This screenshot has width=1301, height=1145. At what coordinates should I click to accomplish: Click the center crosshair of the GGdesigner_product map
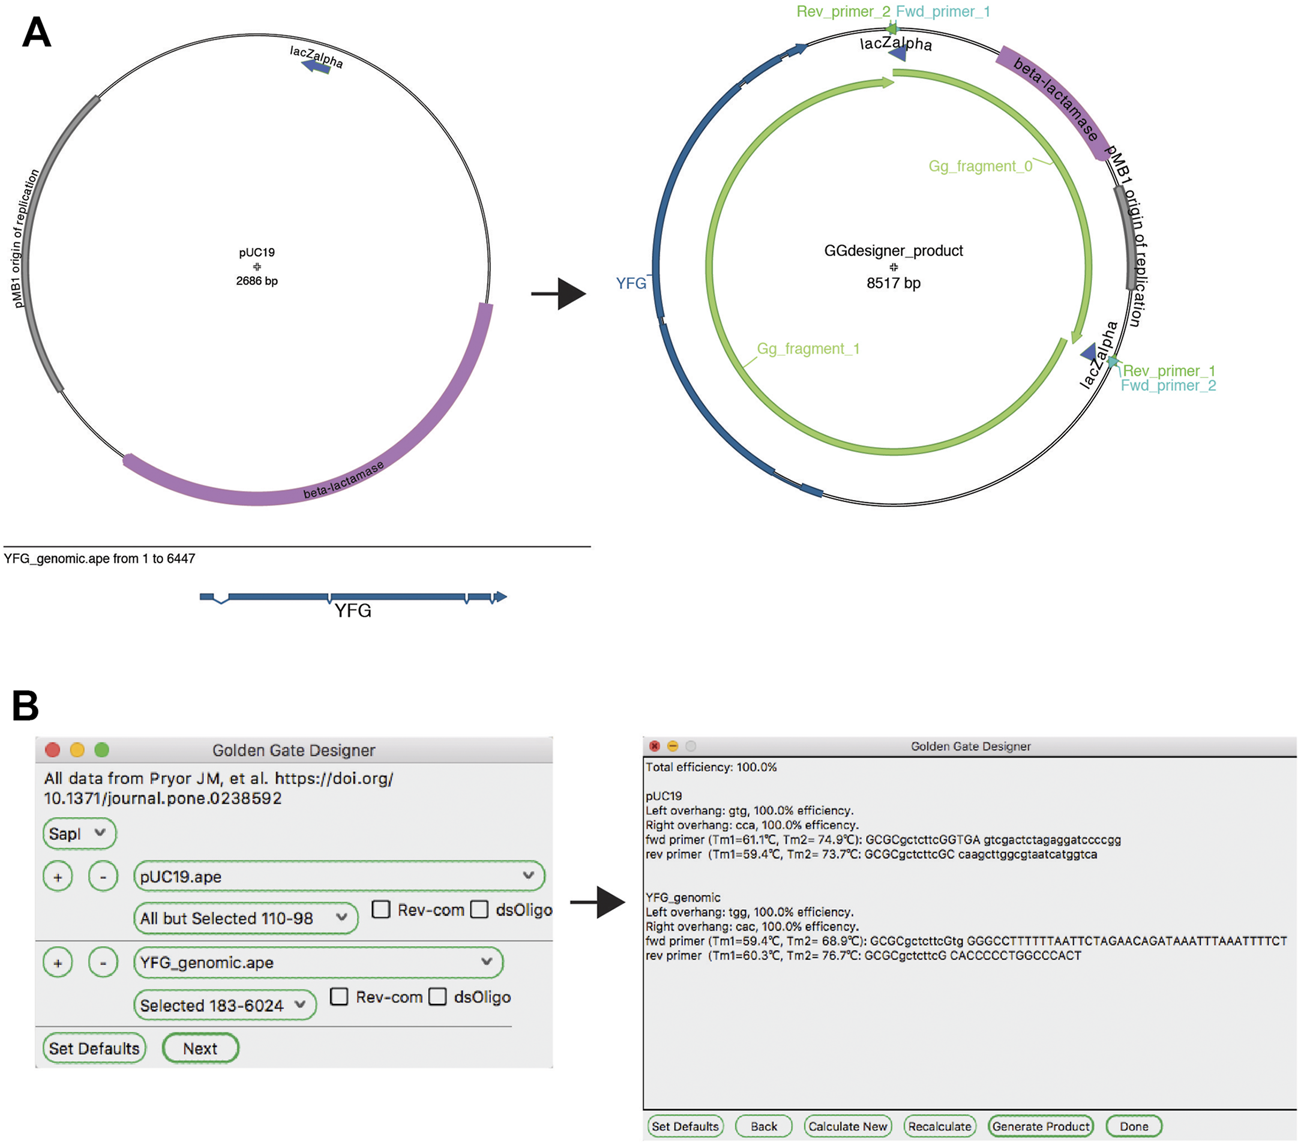tap(893, 267)
